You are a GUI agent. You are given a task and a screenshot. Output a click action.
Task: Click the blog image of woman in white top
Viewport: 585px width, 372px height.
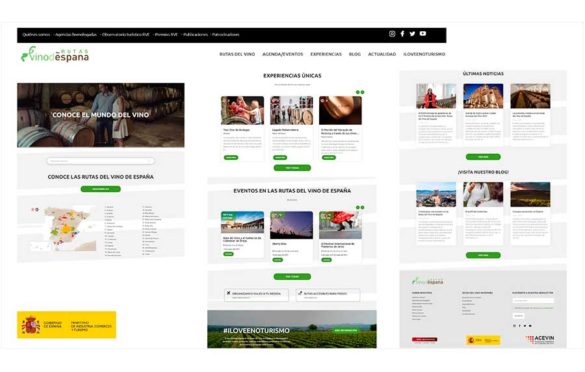[483, 194]
